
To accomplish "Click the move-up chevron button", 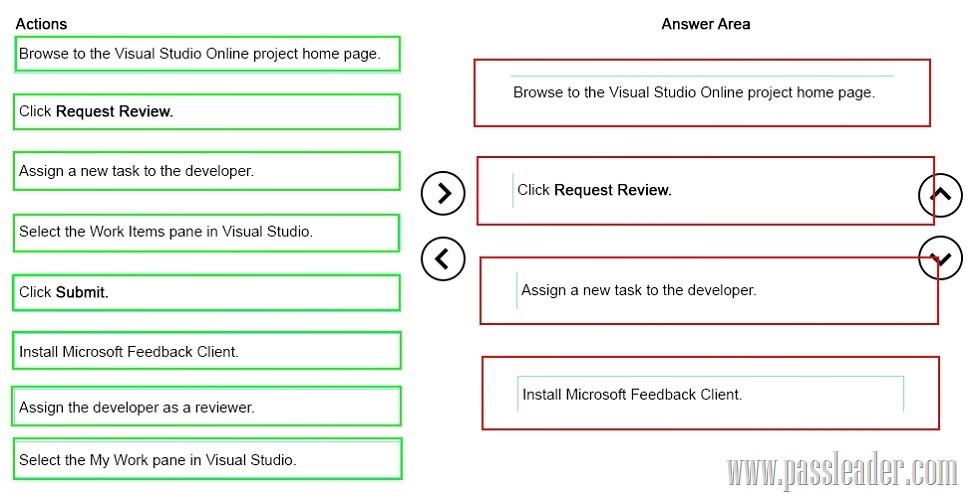I will click(941, 195).
